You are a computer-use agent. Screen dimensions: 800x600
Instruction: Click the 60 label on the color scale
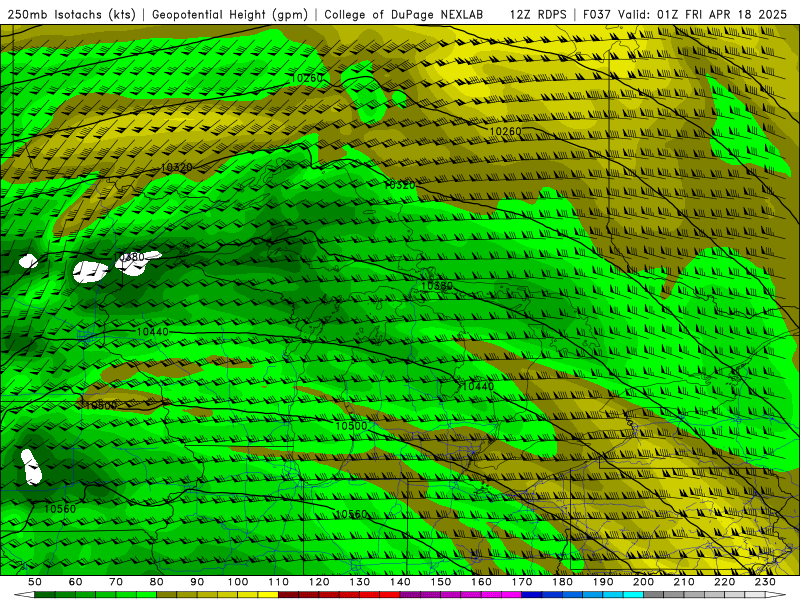[x=76, y=582]
